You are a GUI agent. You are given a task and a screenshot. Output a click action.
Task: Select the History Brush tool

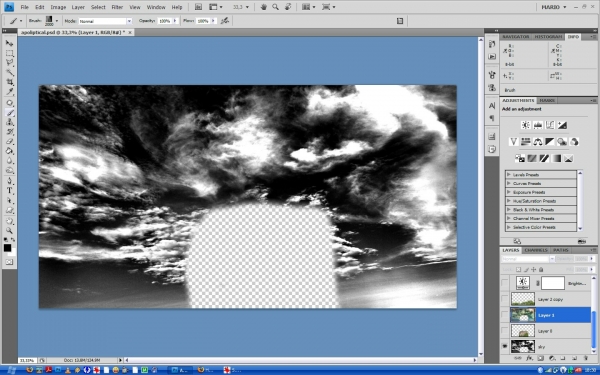click(x=10, y=132)
